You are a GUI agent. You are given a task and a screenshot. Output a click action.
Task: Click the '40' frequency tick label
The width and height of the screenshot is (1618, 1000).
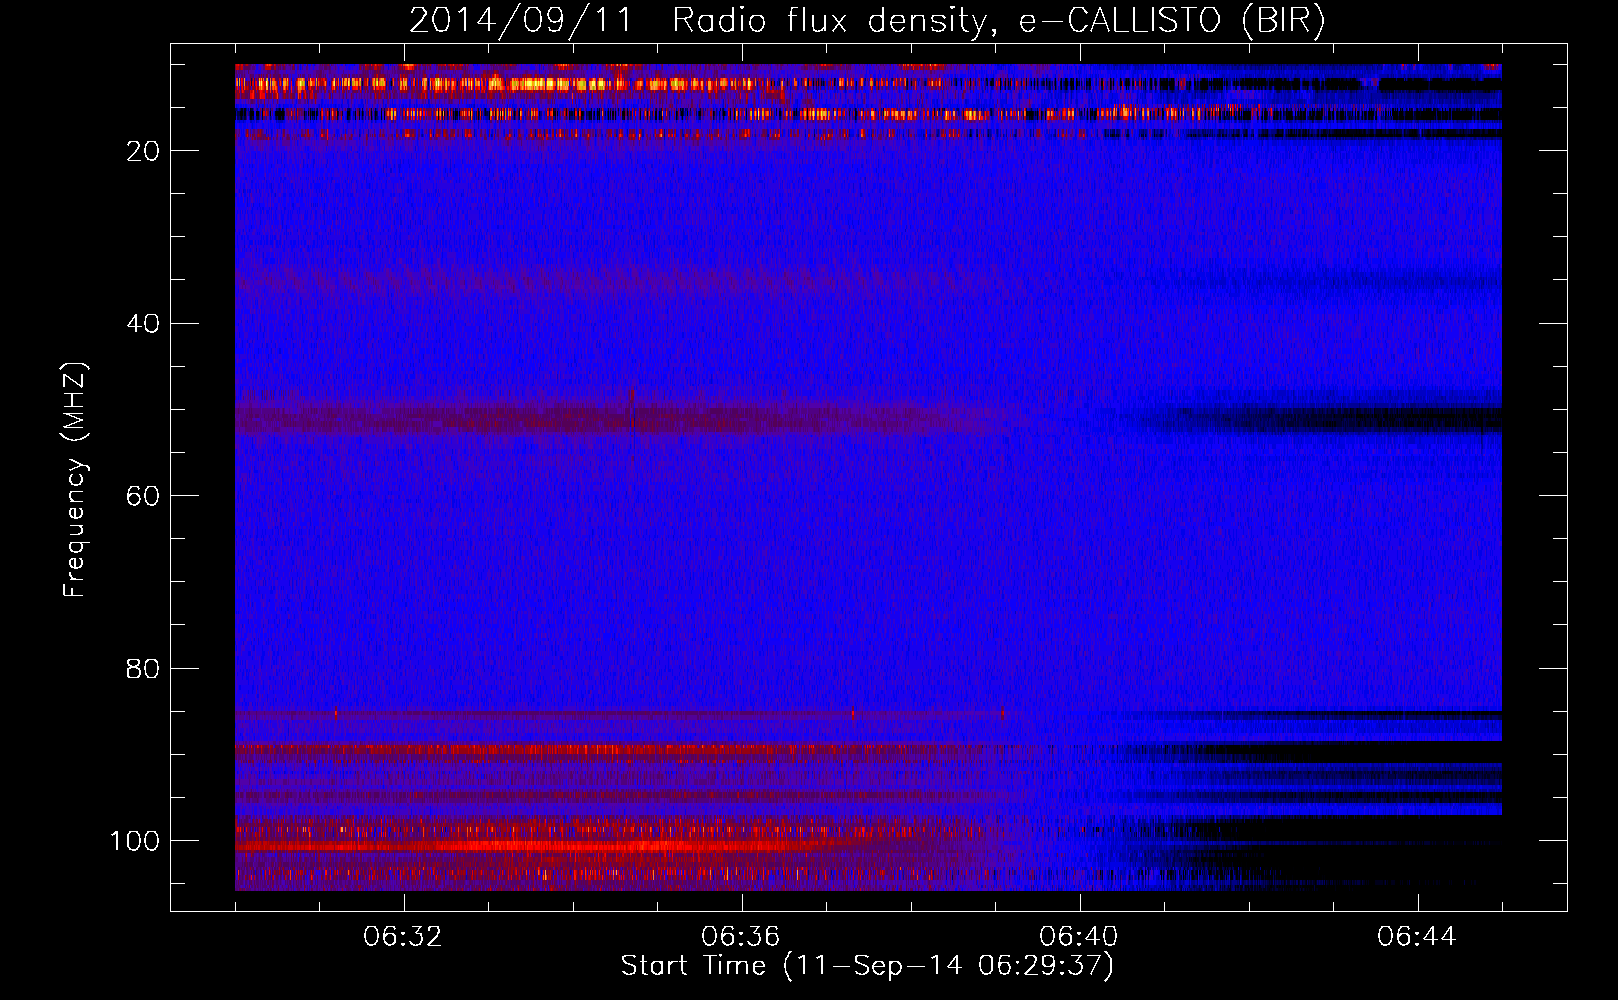click(x=144, y=324)
